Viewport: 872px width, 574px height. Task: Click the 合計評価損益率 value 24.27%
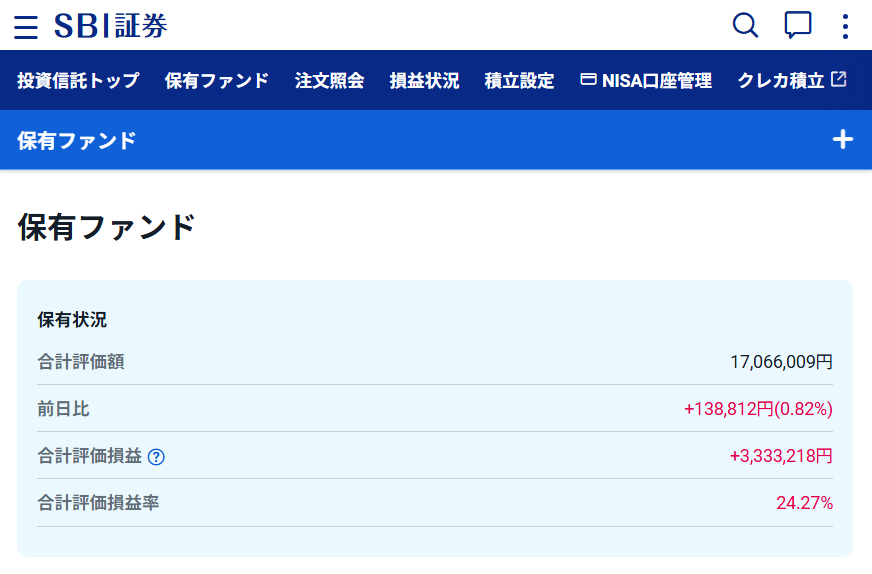[x=804, y=503]
